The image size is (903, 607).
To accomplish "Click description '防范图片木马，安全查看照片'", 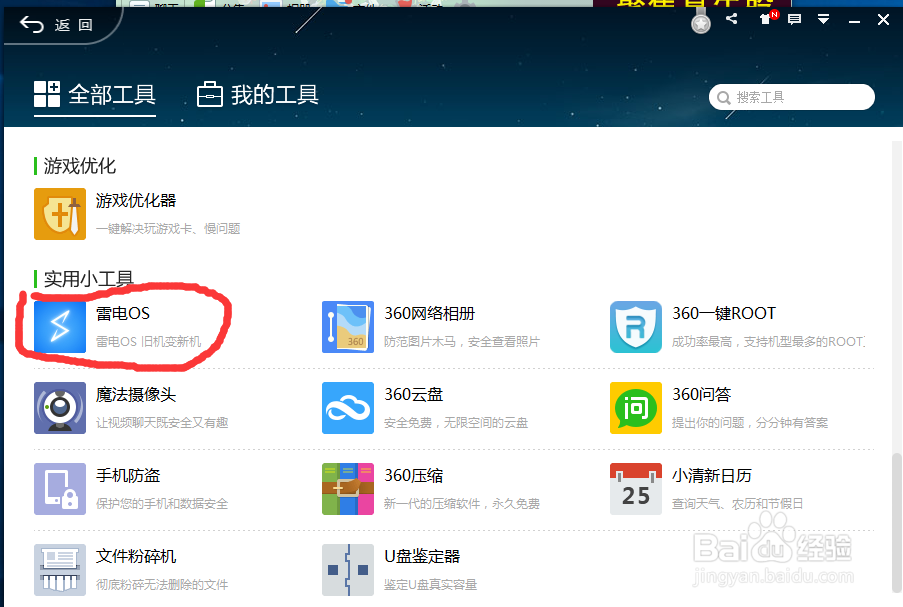I will tap(462, 342).
